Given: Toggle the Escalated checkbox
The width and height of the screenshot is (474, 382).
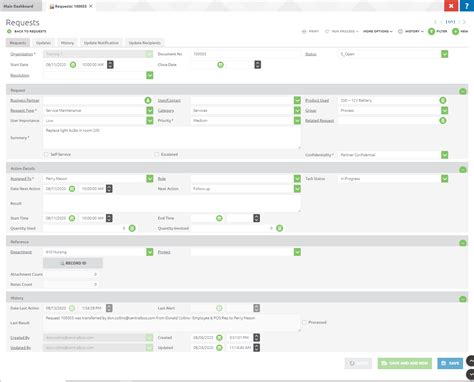Looking at the screenshot, I should click(x=157, y=154).
